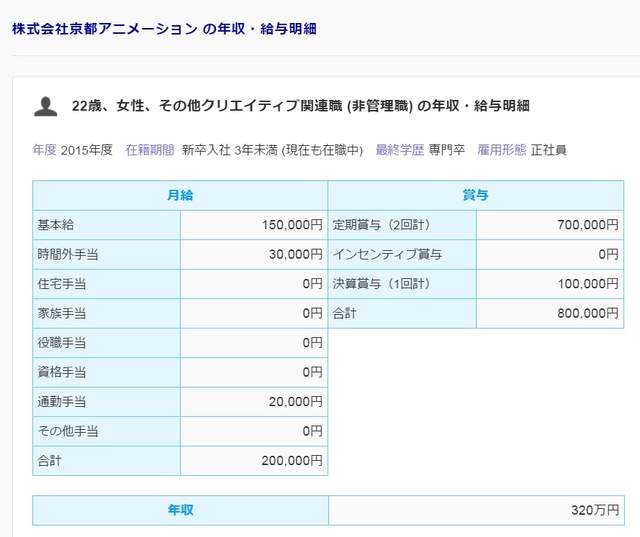Click the 22歳、女性 profile heading
This screenshot has height=537, width=640.
pyautogui.click(x=301, y=106)
